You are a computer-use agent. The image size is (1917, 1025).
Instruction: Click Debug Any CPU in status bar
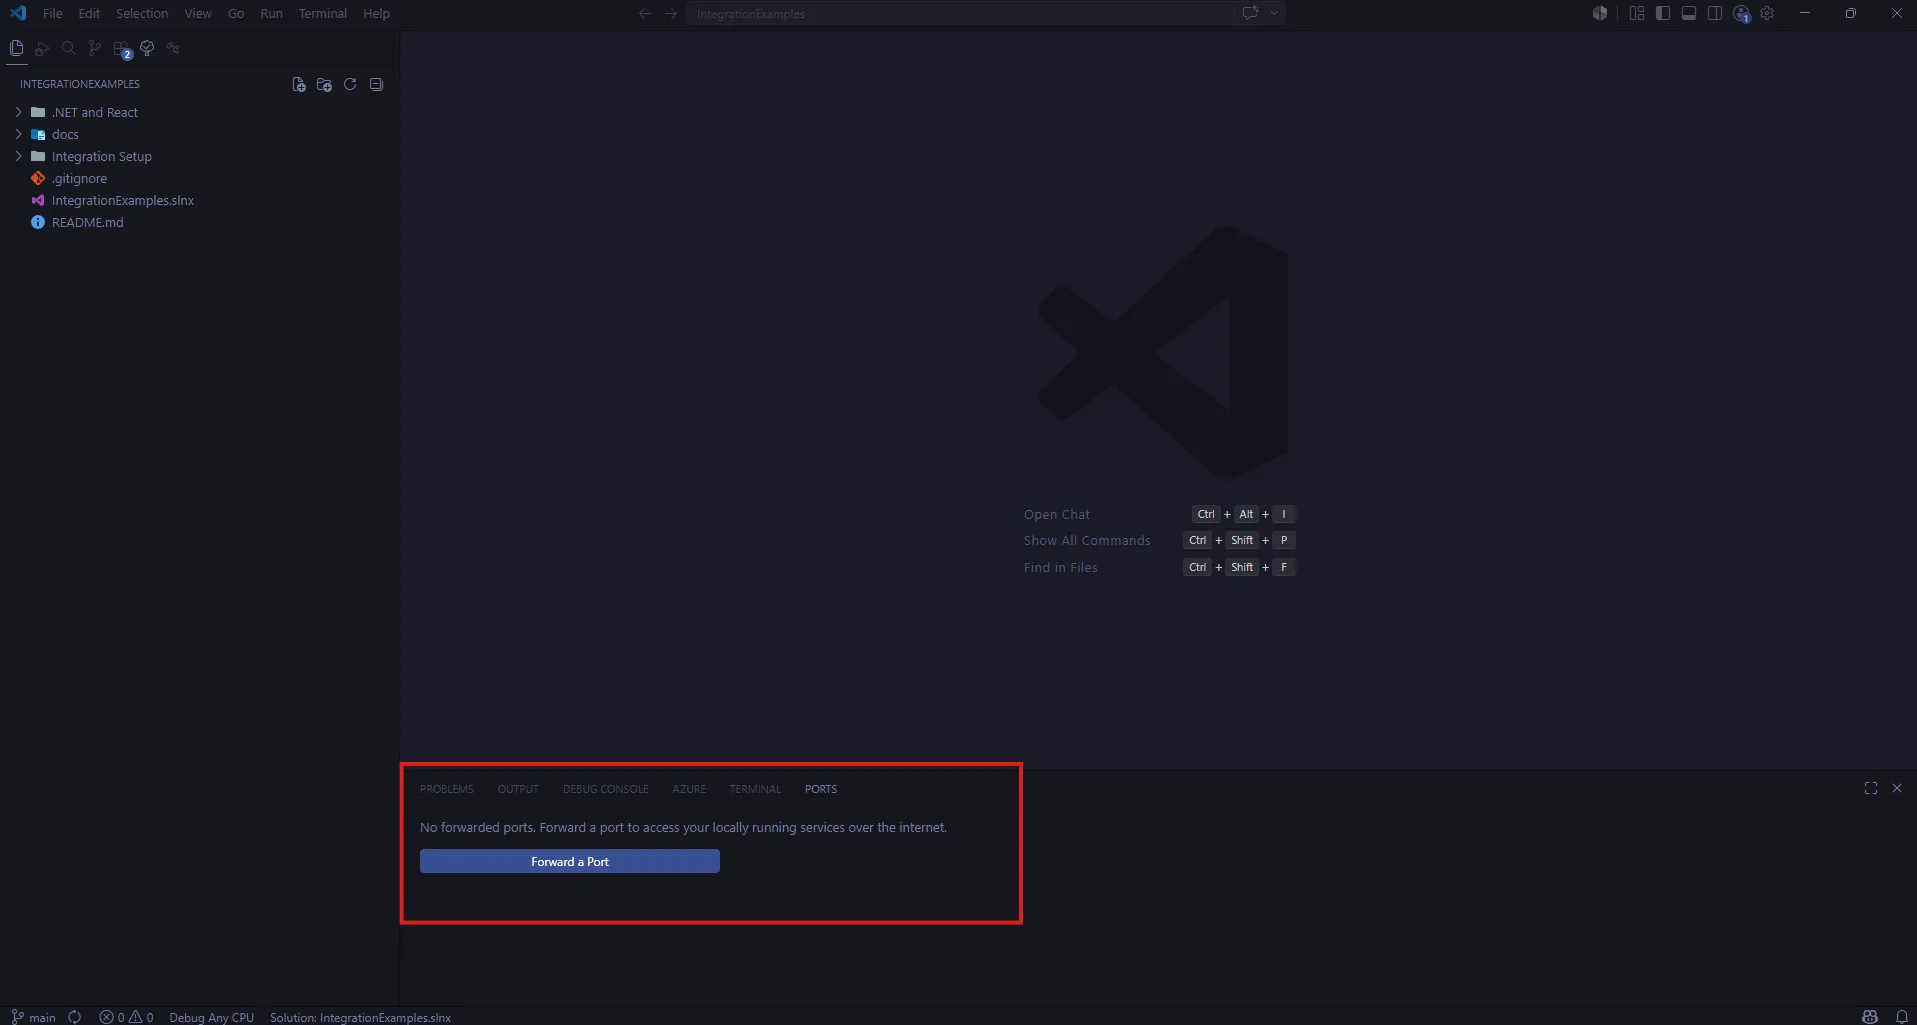click(211, 1017)
